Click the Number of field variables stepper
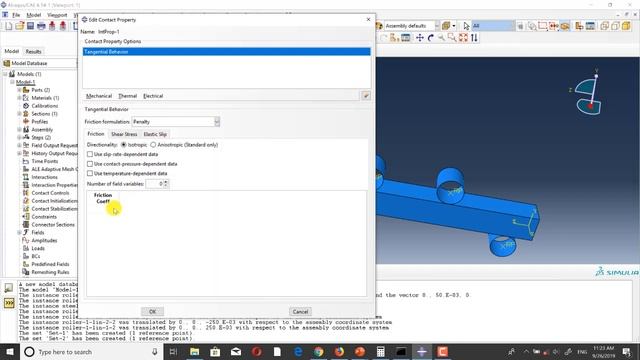 tap(166, 184)
